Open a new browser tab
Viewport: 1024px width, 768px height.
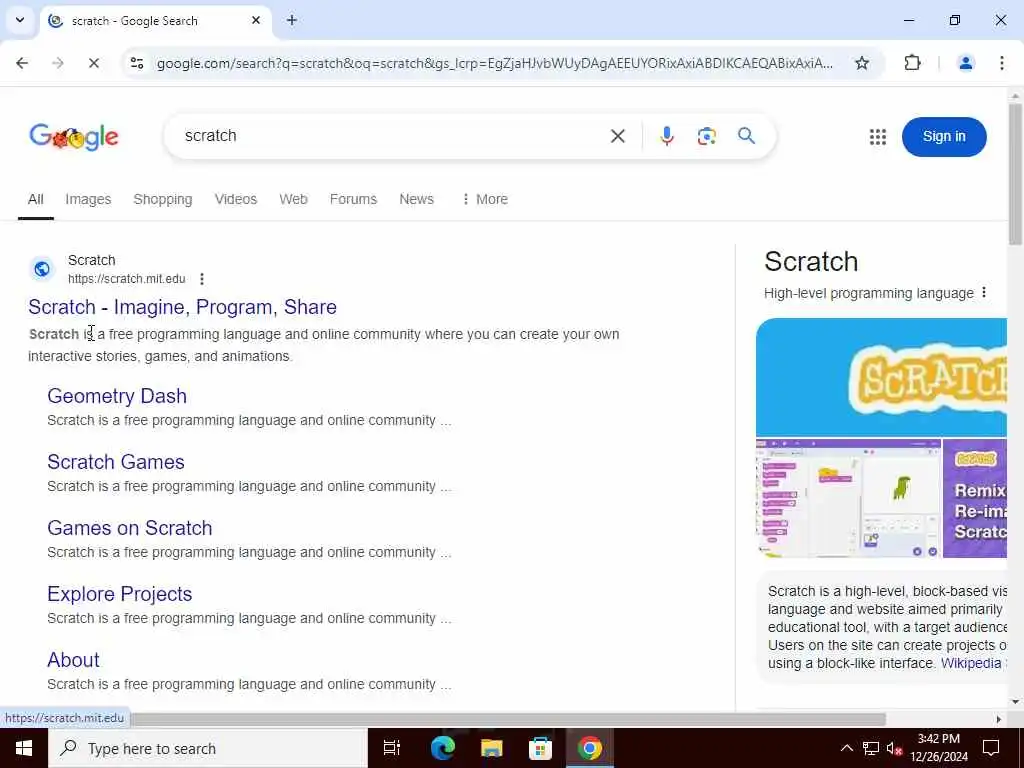[x=292, y=20]
